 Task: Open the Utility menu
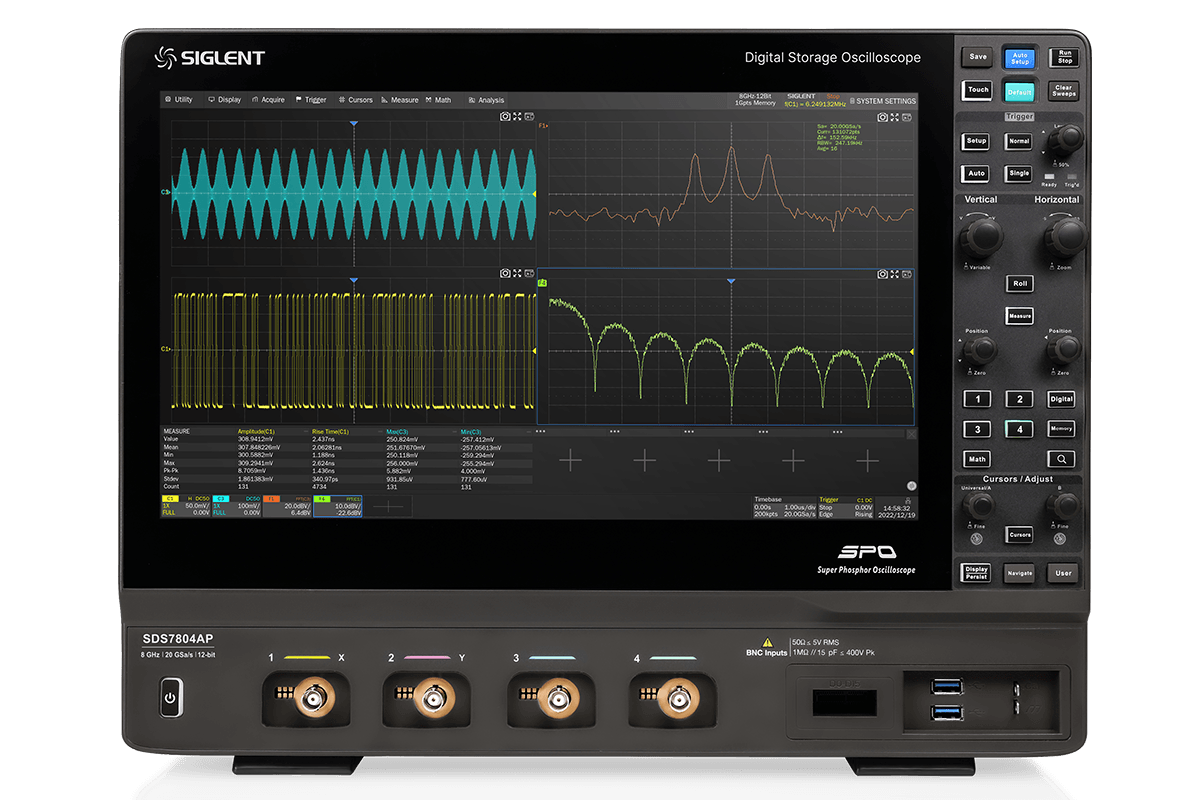[x=179, y=100]
